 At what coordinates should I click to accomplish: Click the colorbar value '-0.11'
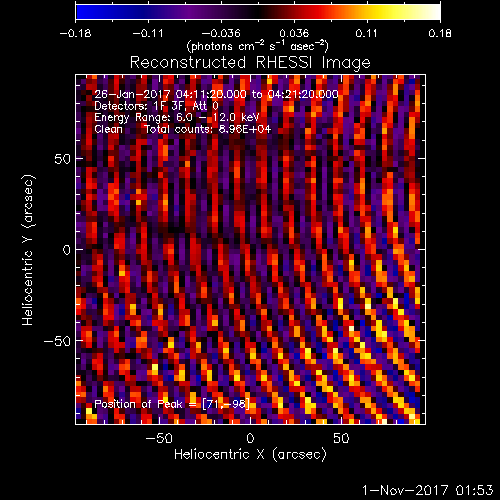pyautogui.click(x=148, y=33)
